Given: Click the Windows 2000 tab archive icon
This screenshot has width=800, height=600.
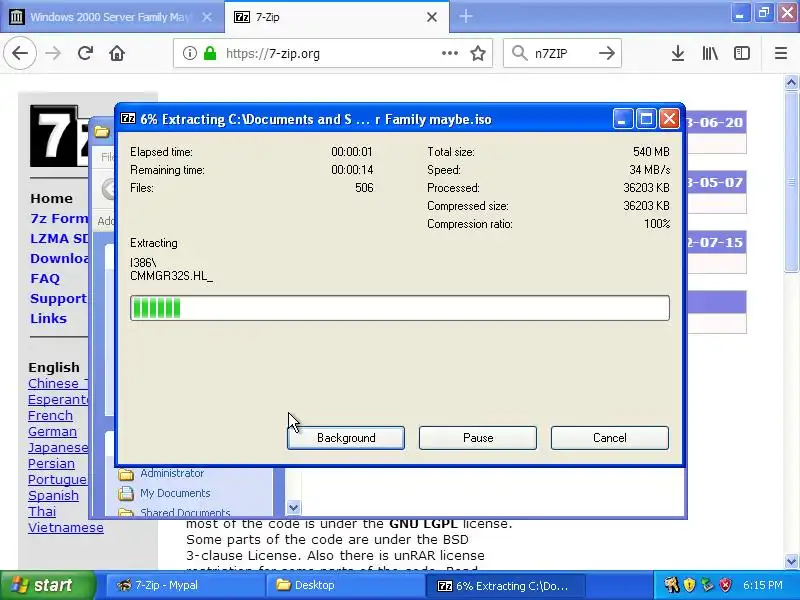Looking at the screenshot, I should pyautogui.click(x=17, y=17).
